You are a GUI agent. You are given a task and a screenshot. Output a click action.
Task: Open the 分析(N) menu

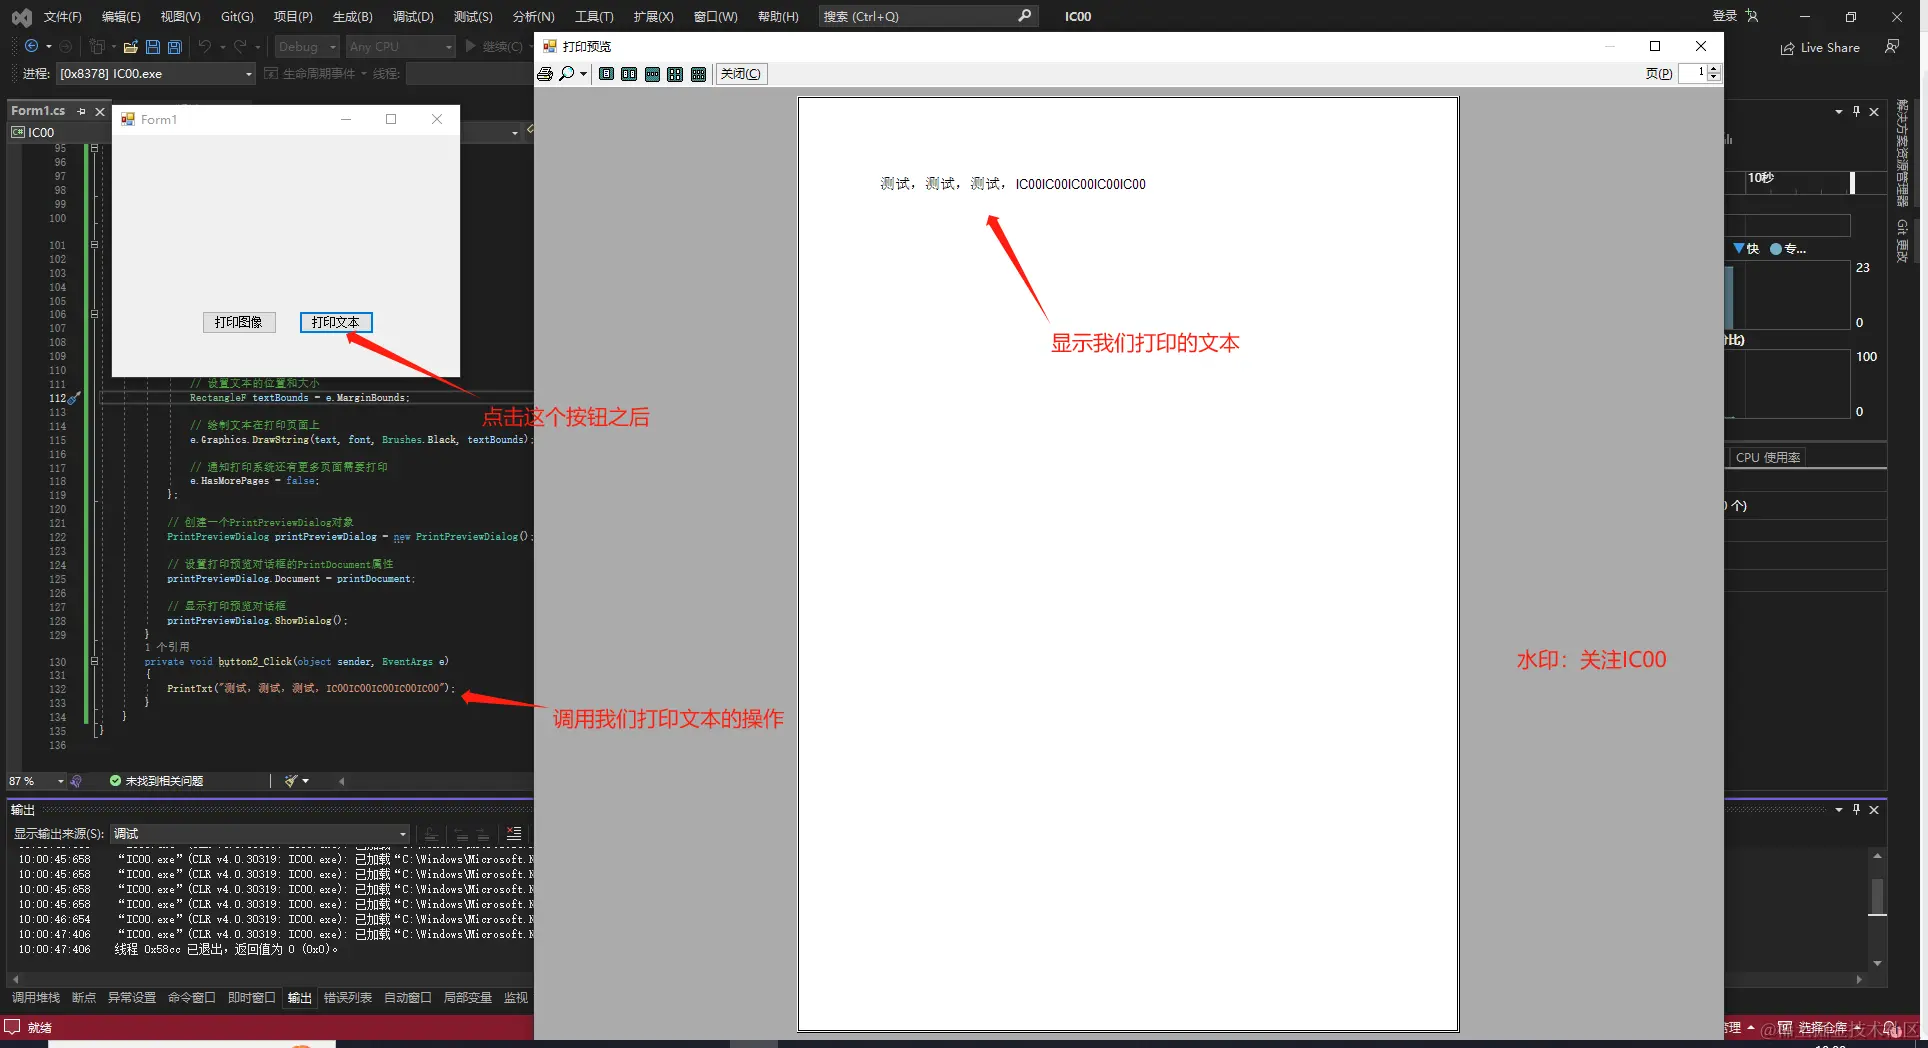click(533, 17)
